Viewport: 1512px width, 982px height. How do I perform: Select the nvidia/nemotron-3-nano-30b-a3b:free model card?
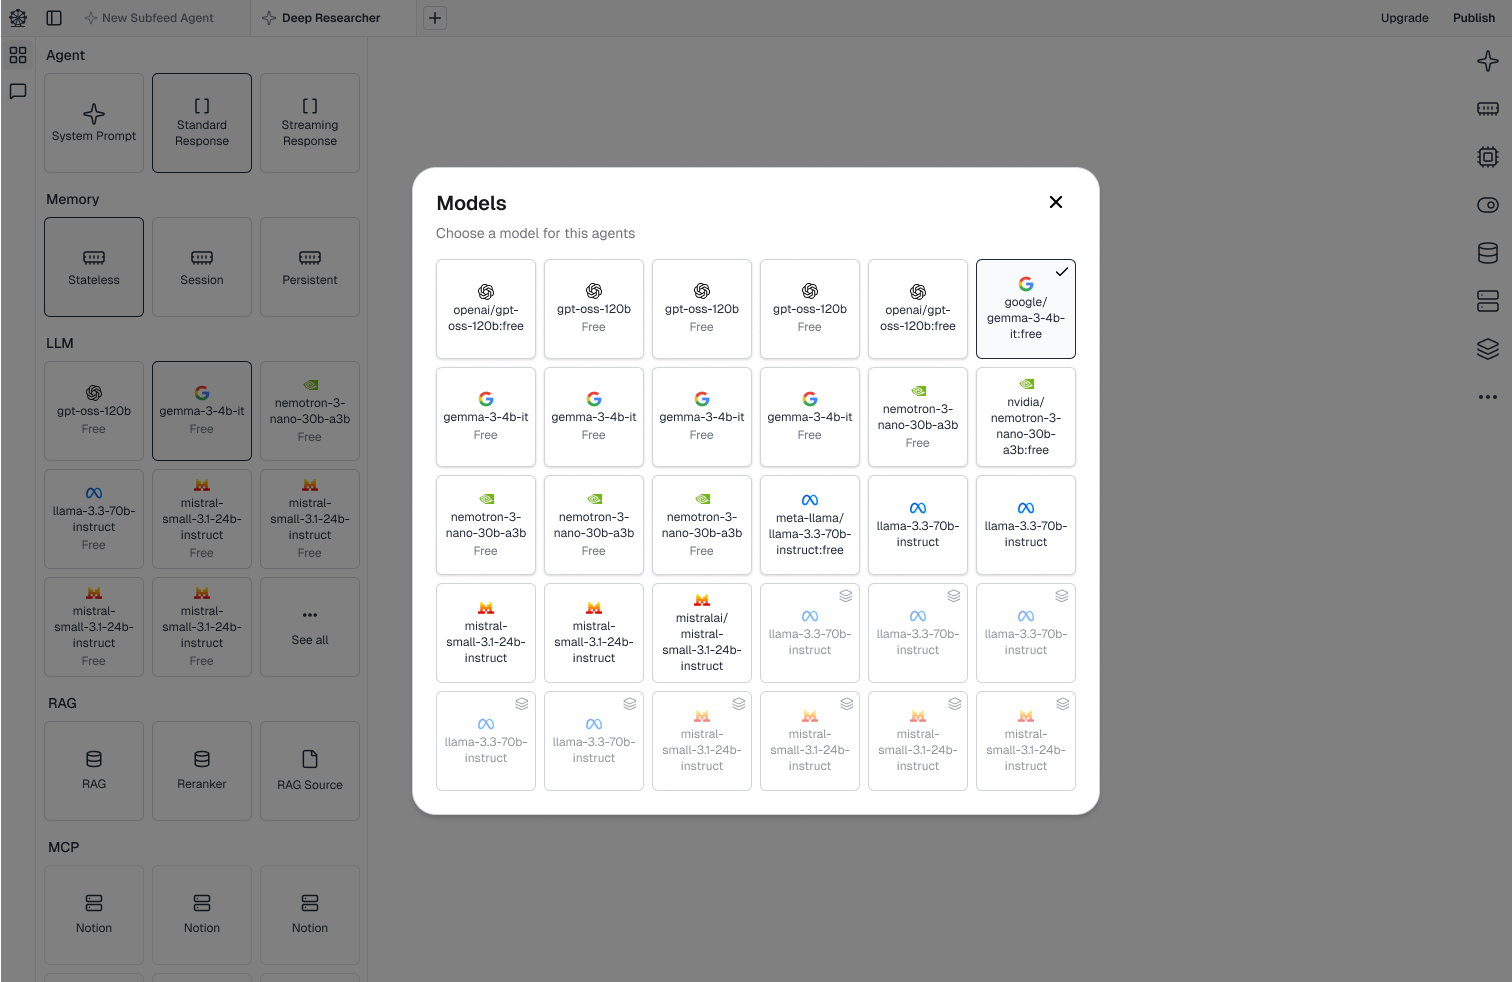point(1025,417)
